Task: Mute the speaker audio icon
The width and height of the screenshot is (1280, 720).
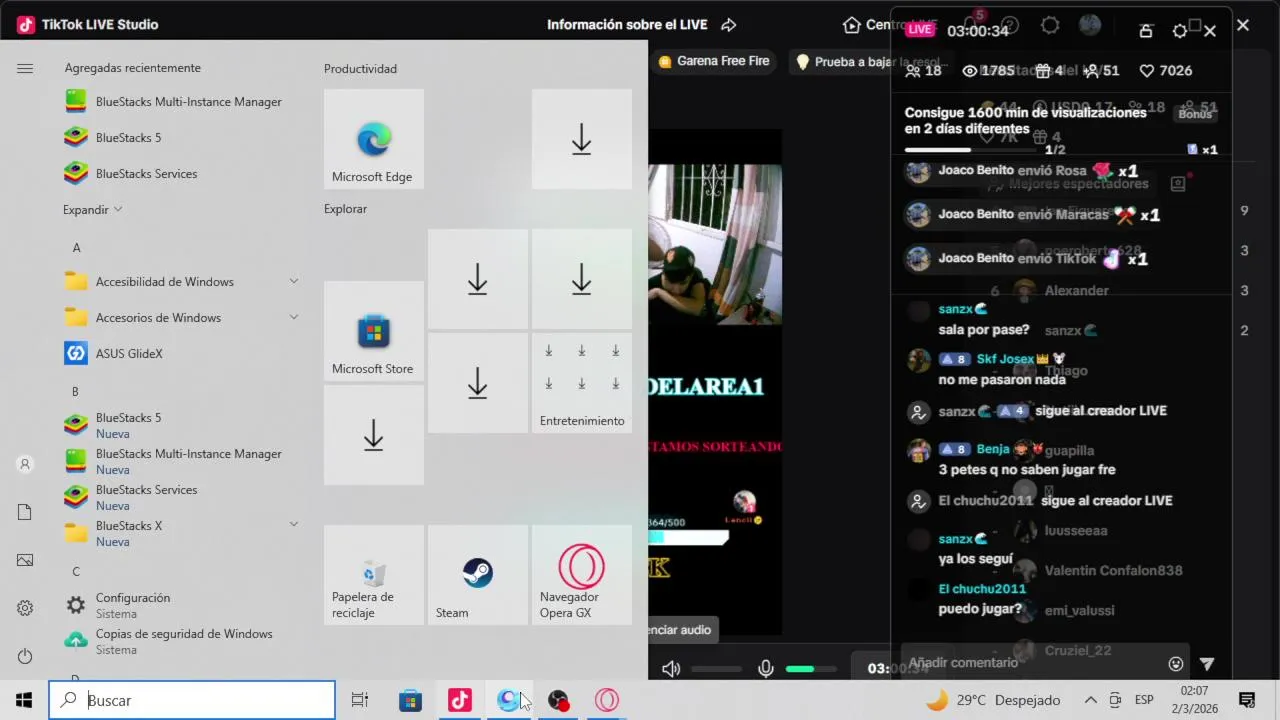Action: [x=671, y=669]
